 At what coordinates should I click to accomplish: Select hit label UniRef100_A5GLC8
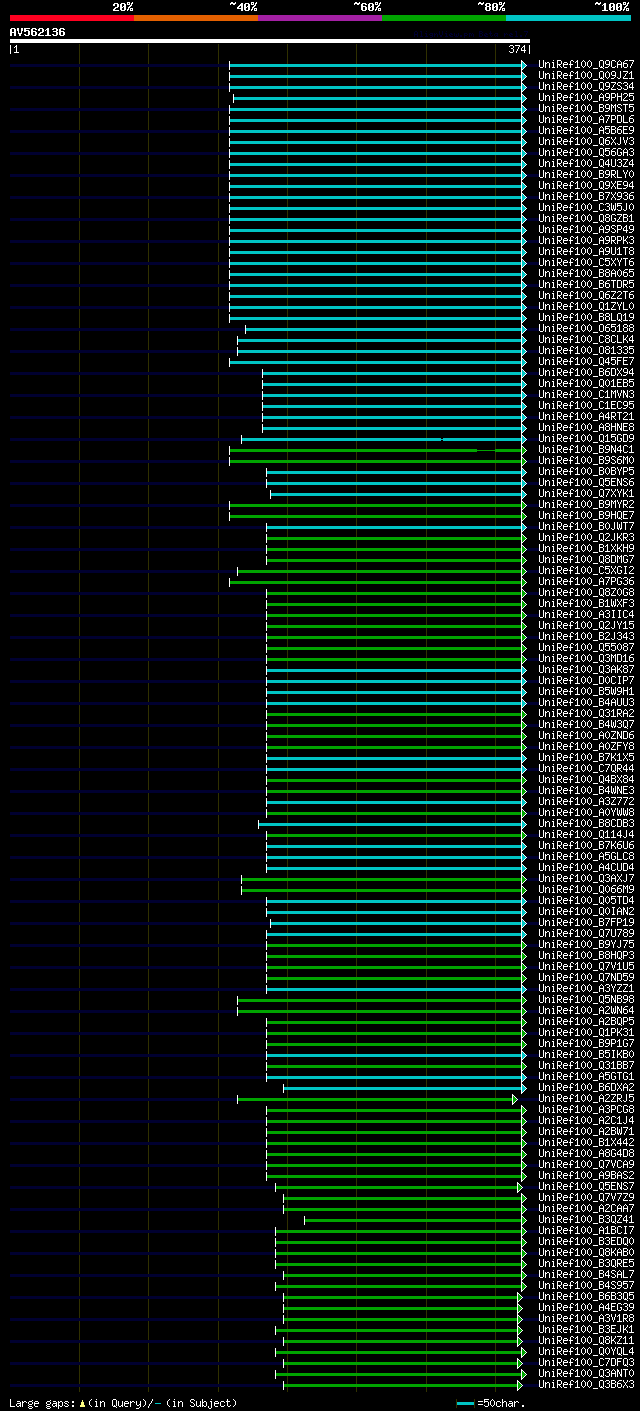click(x=586, y=856)
